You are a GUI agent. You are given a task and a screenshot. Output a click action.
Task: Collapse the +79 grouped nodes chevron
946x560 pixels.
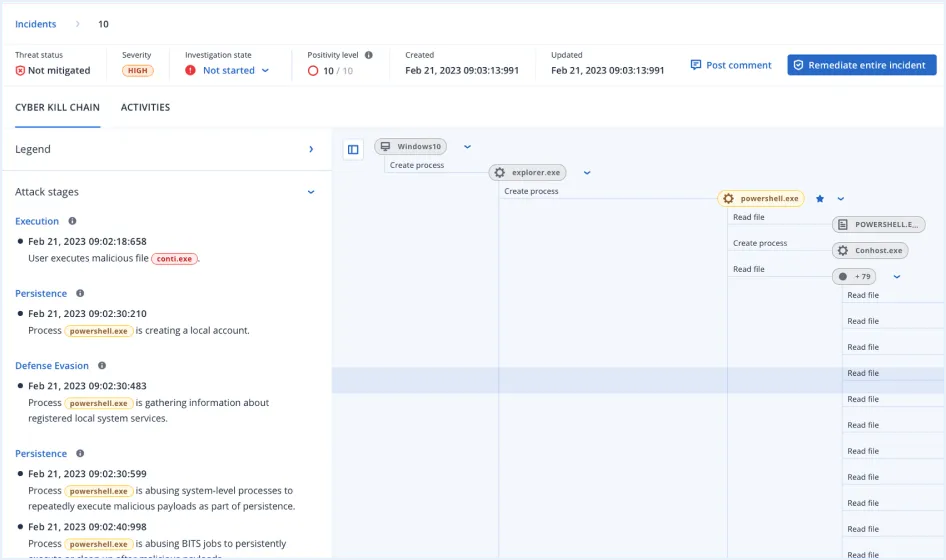tap(897, 277)
